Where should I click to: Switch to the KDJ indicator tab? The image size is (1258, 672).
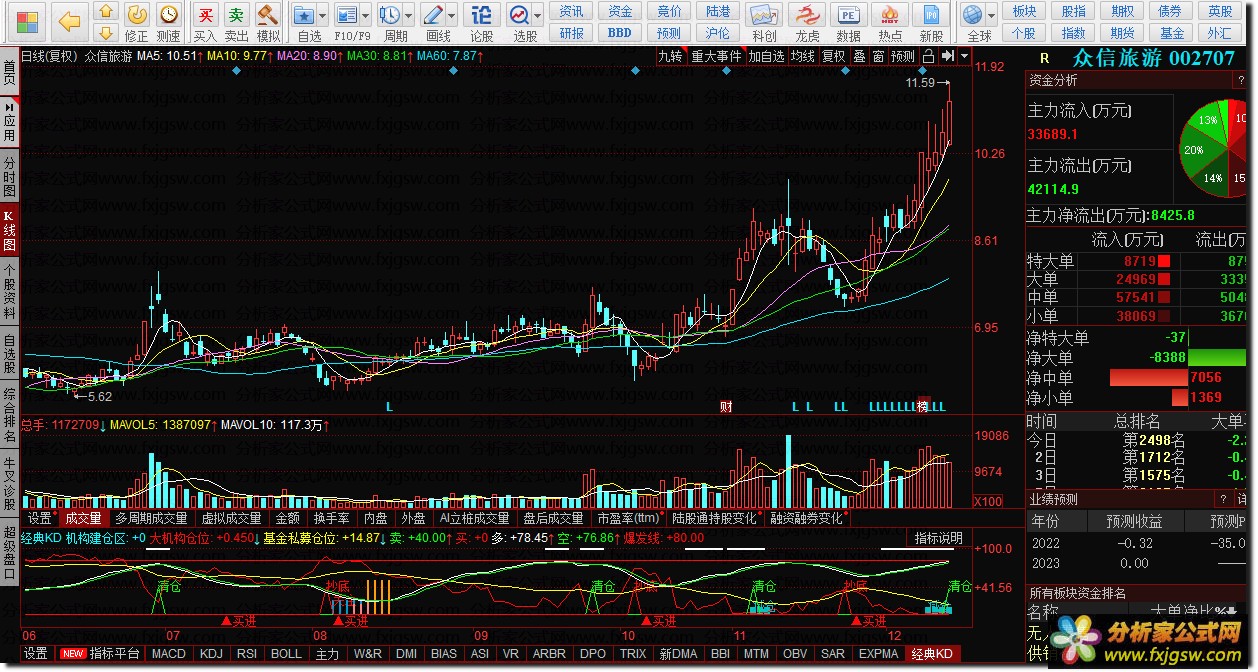pos(211,654)
